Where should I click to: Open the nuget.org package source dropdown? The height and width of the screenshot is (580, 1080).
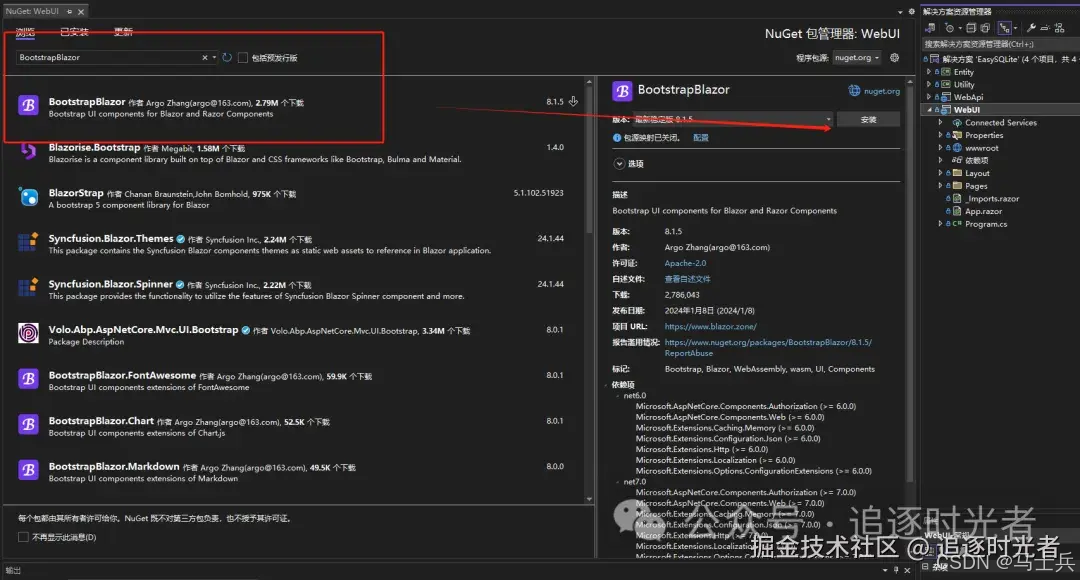[x=856, y=58]
